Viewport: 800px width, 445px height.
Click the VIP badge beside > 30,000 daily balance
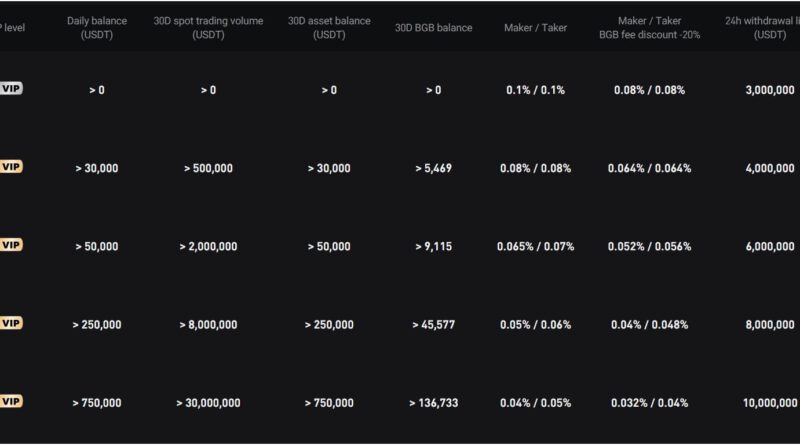click(11, 166)
